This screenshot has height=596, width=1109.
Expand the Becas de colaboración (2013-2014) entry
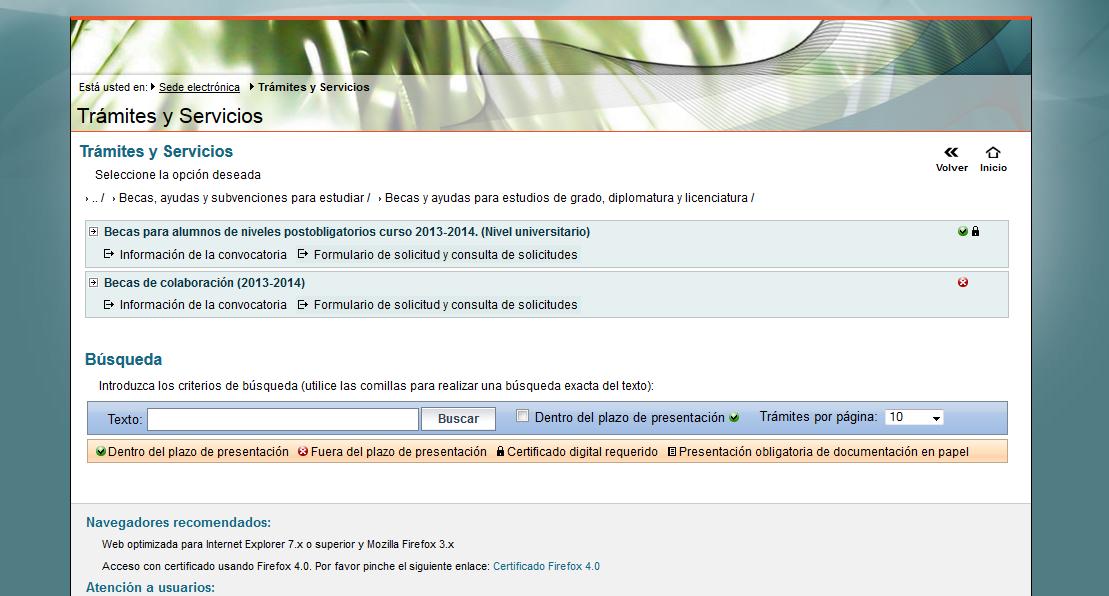(94, 283)
